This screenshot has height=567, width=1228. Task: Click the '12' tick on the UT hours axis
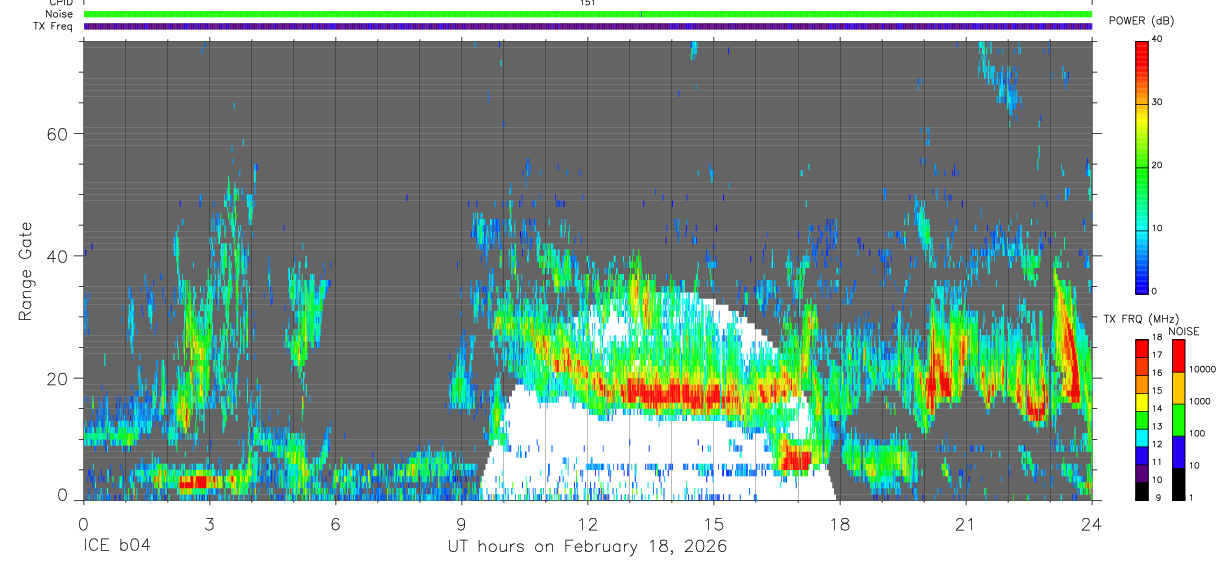(x=588, y=524)
